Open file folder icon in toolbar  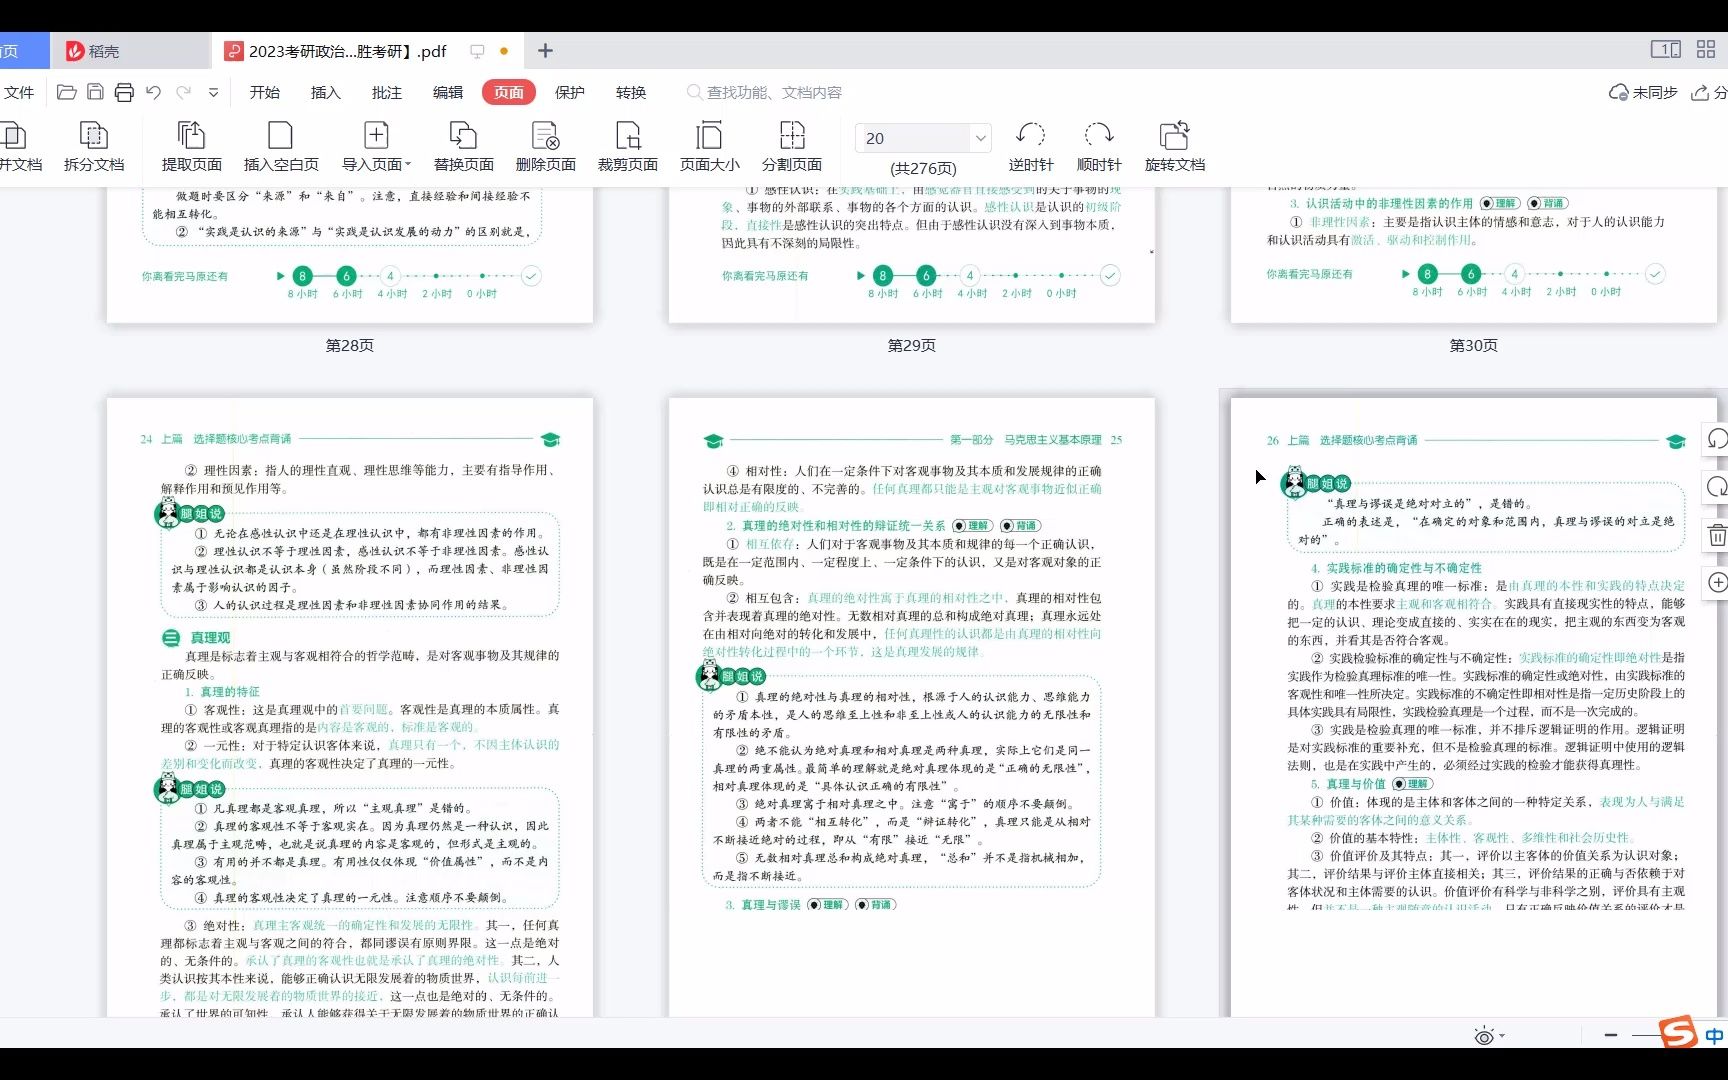(67, 92)
